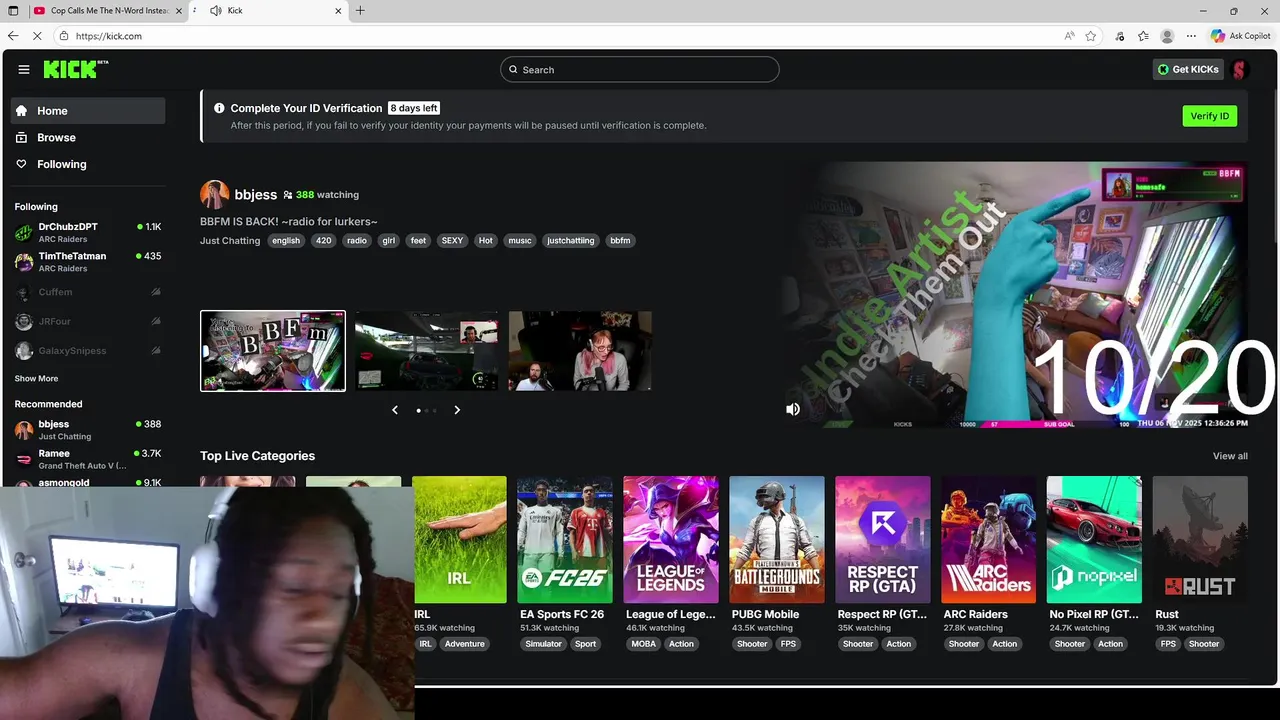1280x720 pixels.
Task: Select the two-person webcam stream thumbnail
Action: pos(580,351)
